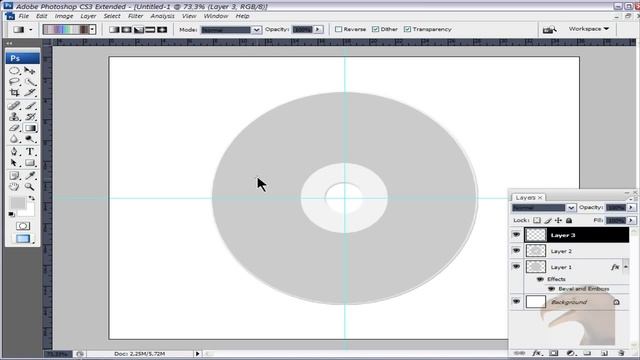Choose Angle Gradient style
This screenshot has width=640, height=360.
click(x=138, y=29)
